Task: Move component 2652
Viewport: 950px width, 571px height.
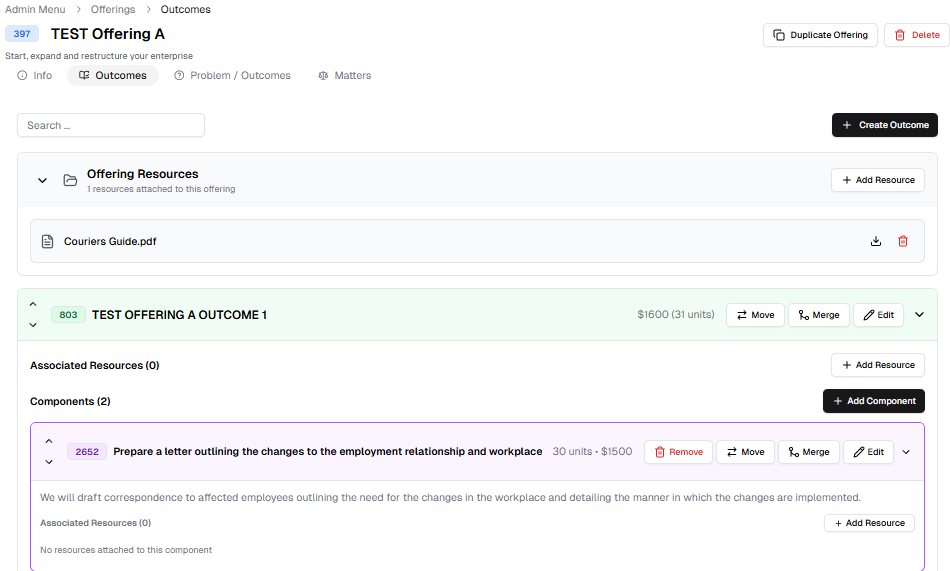Action: tap(745, 452)
